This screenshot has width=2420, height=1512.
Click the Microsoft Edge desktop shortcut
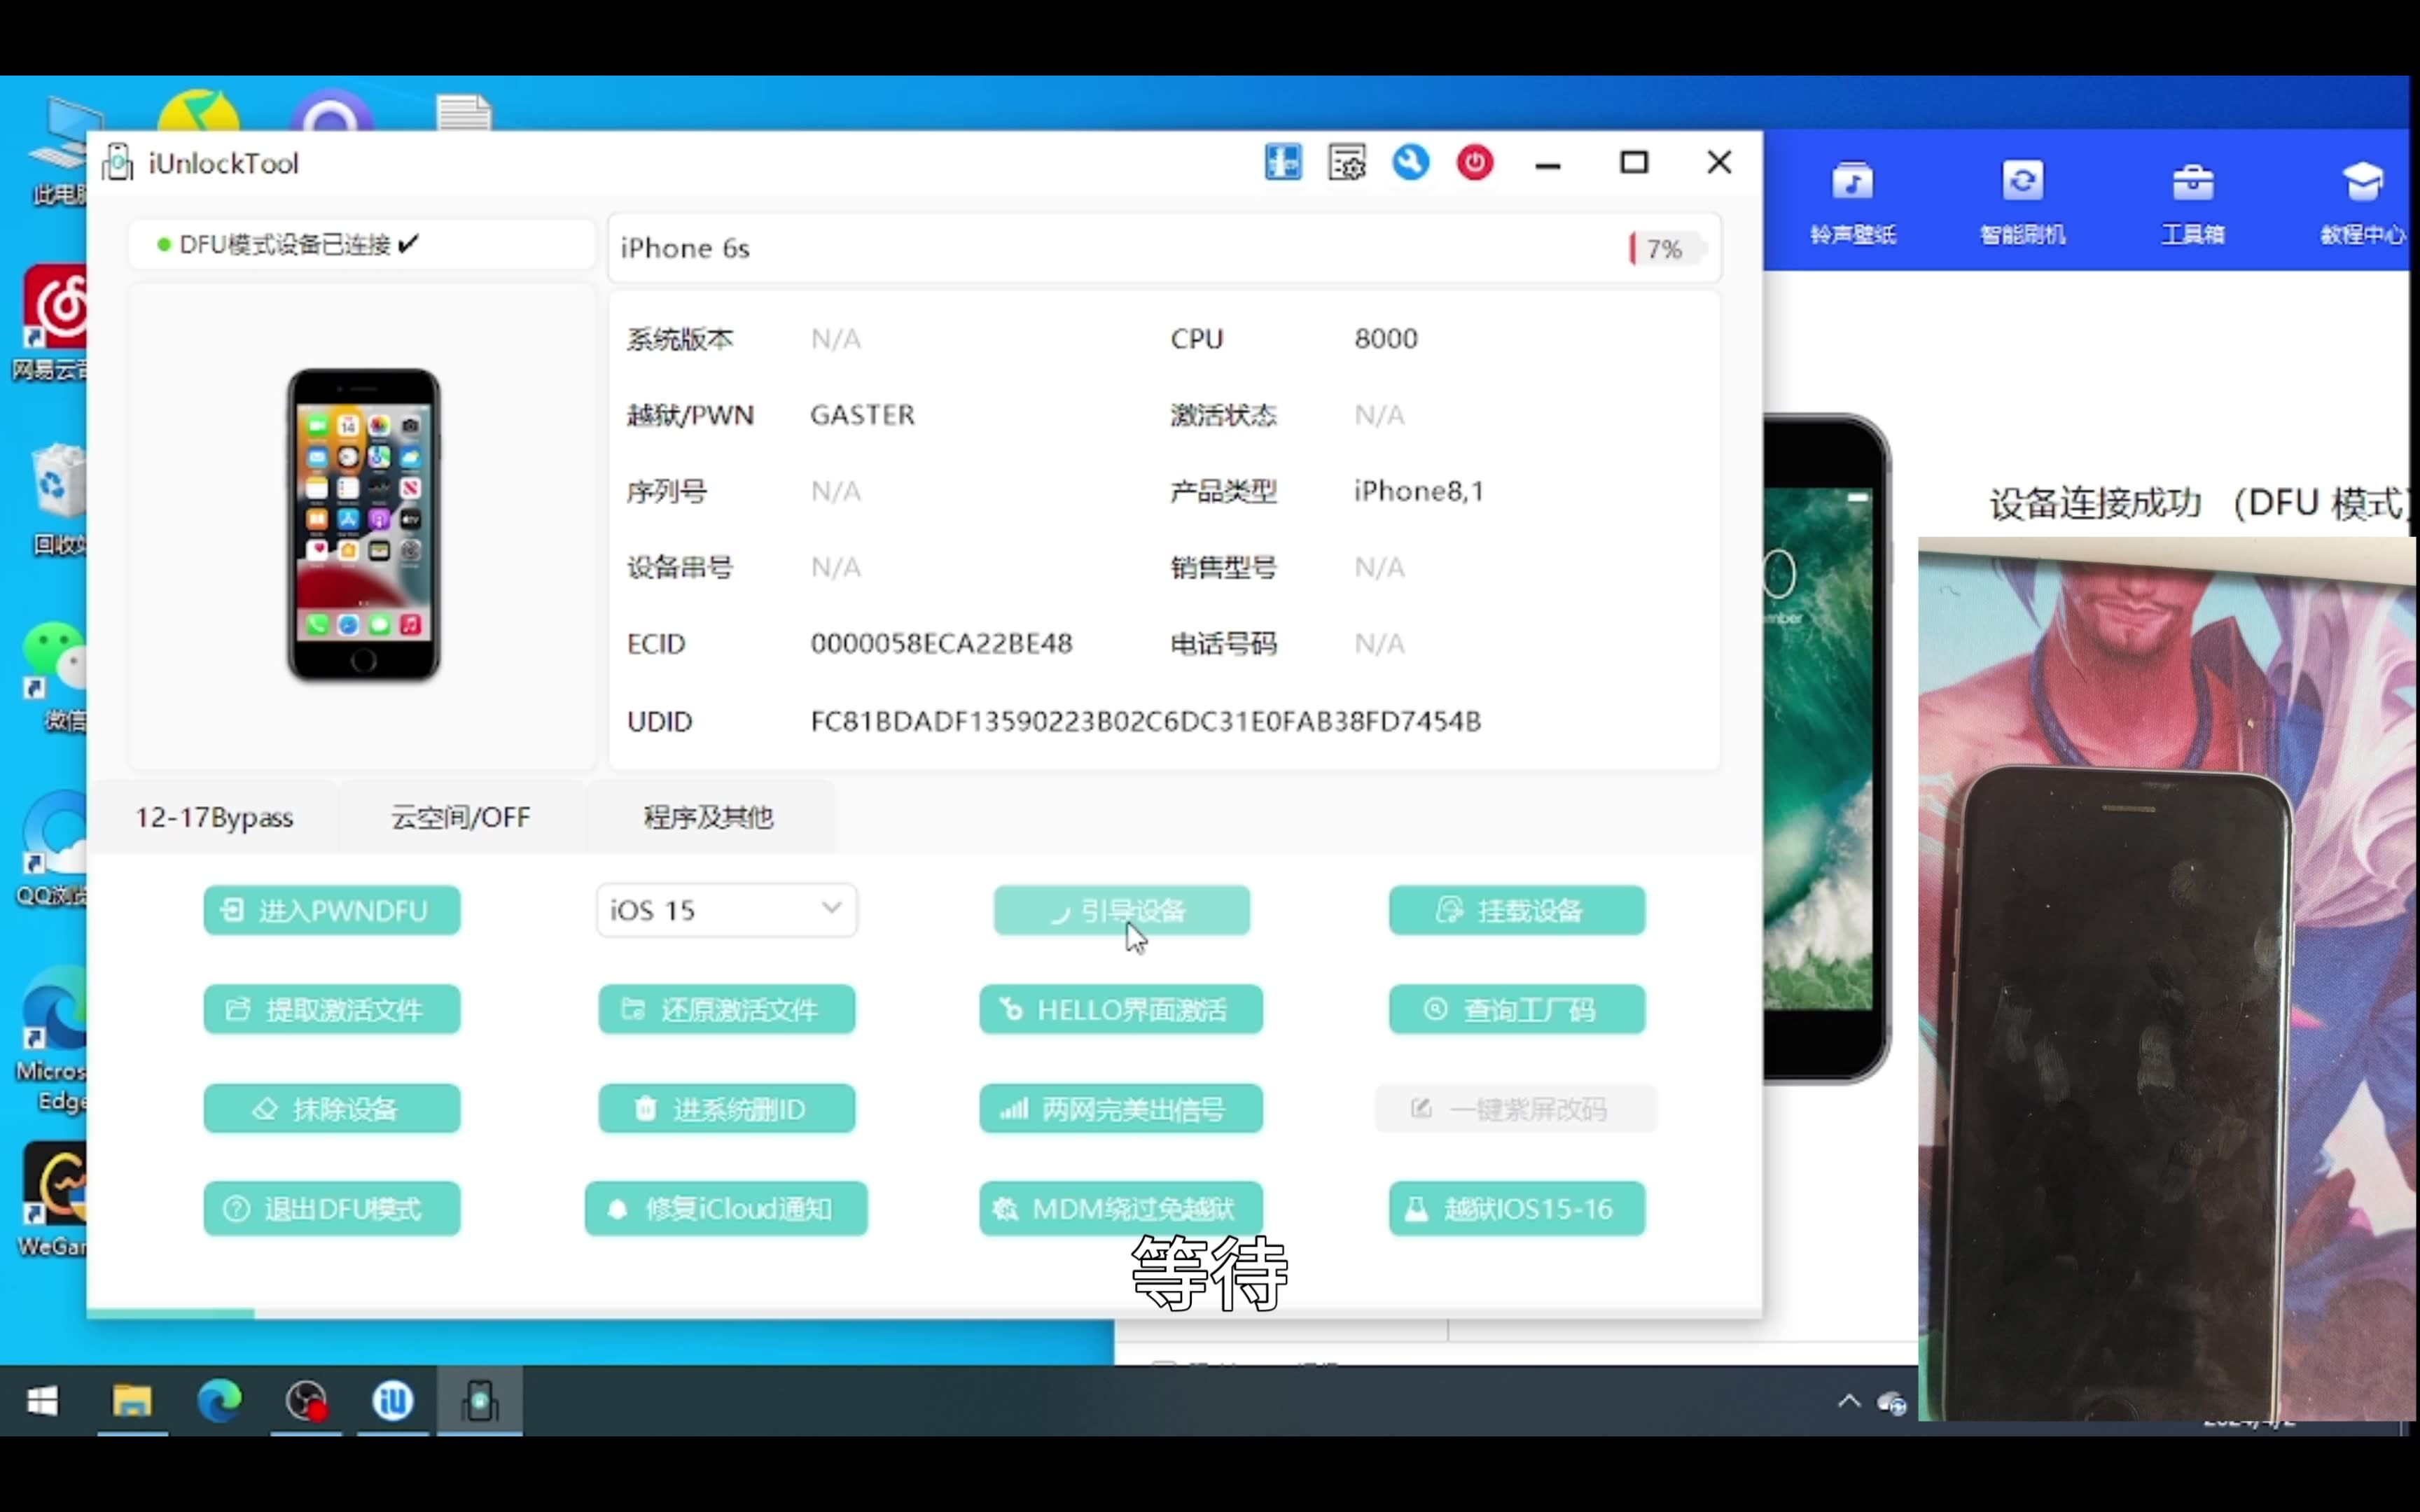52,1040
